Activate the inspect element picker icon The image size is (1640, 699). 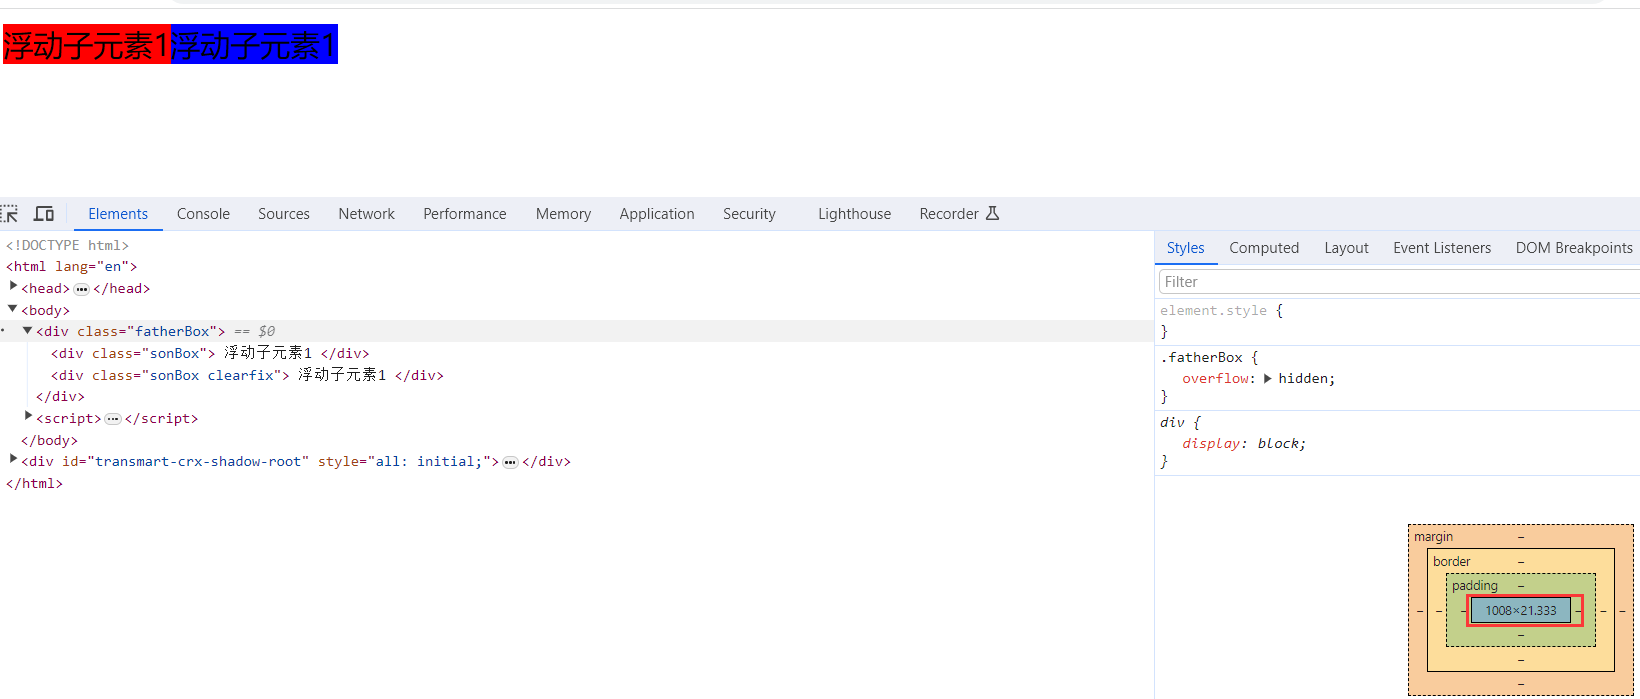[10, 214]
